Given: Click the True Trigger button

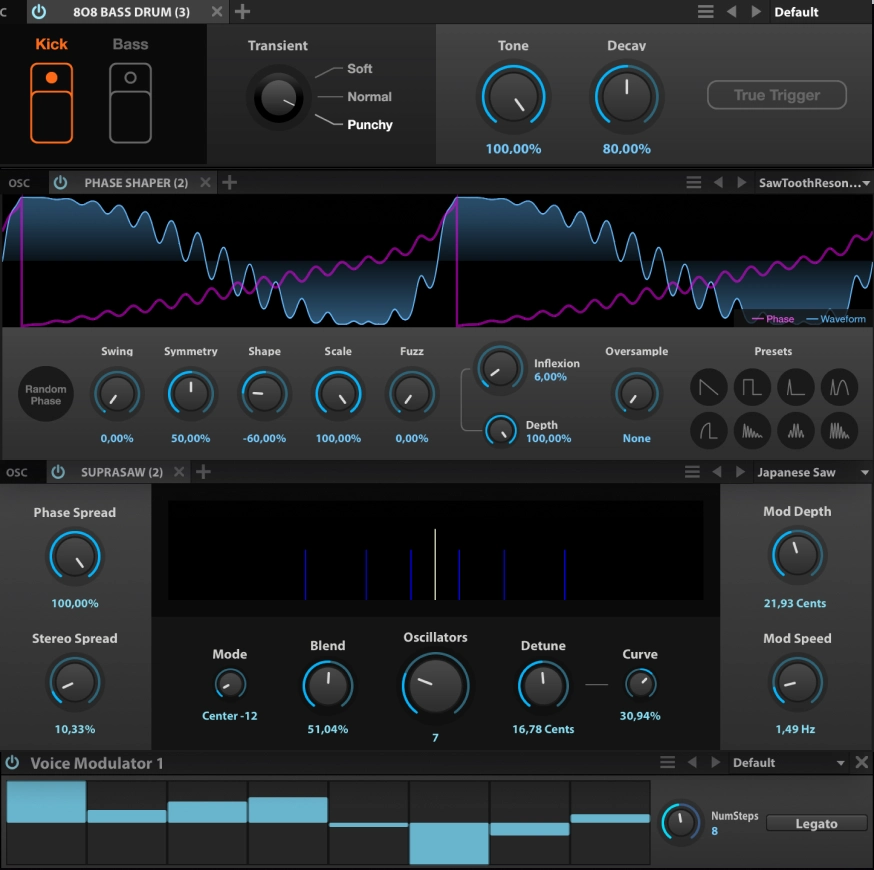Looking at the screenshot, I should click(777, 95).
